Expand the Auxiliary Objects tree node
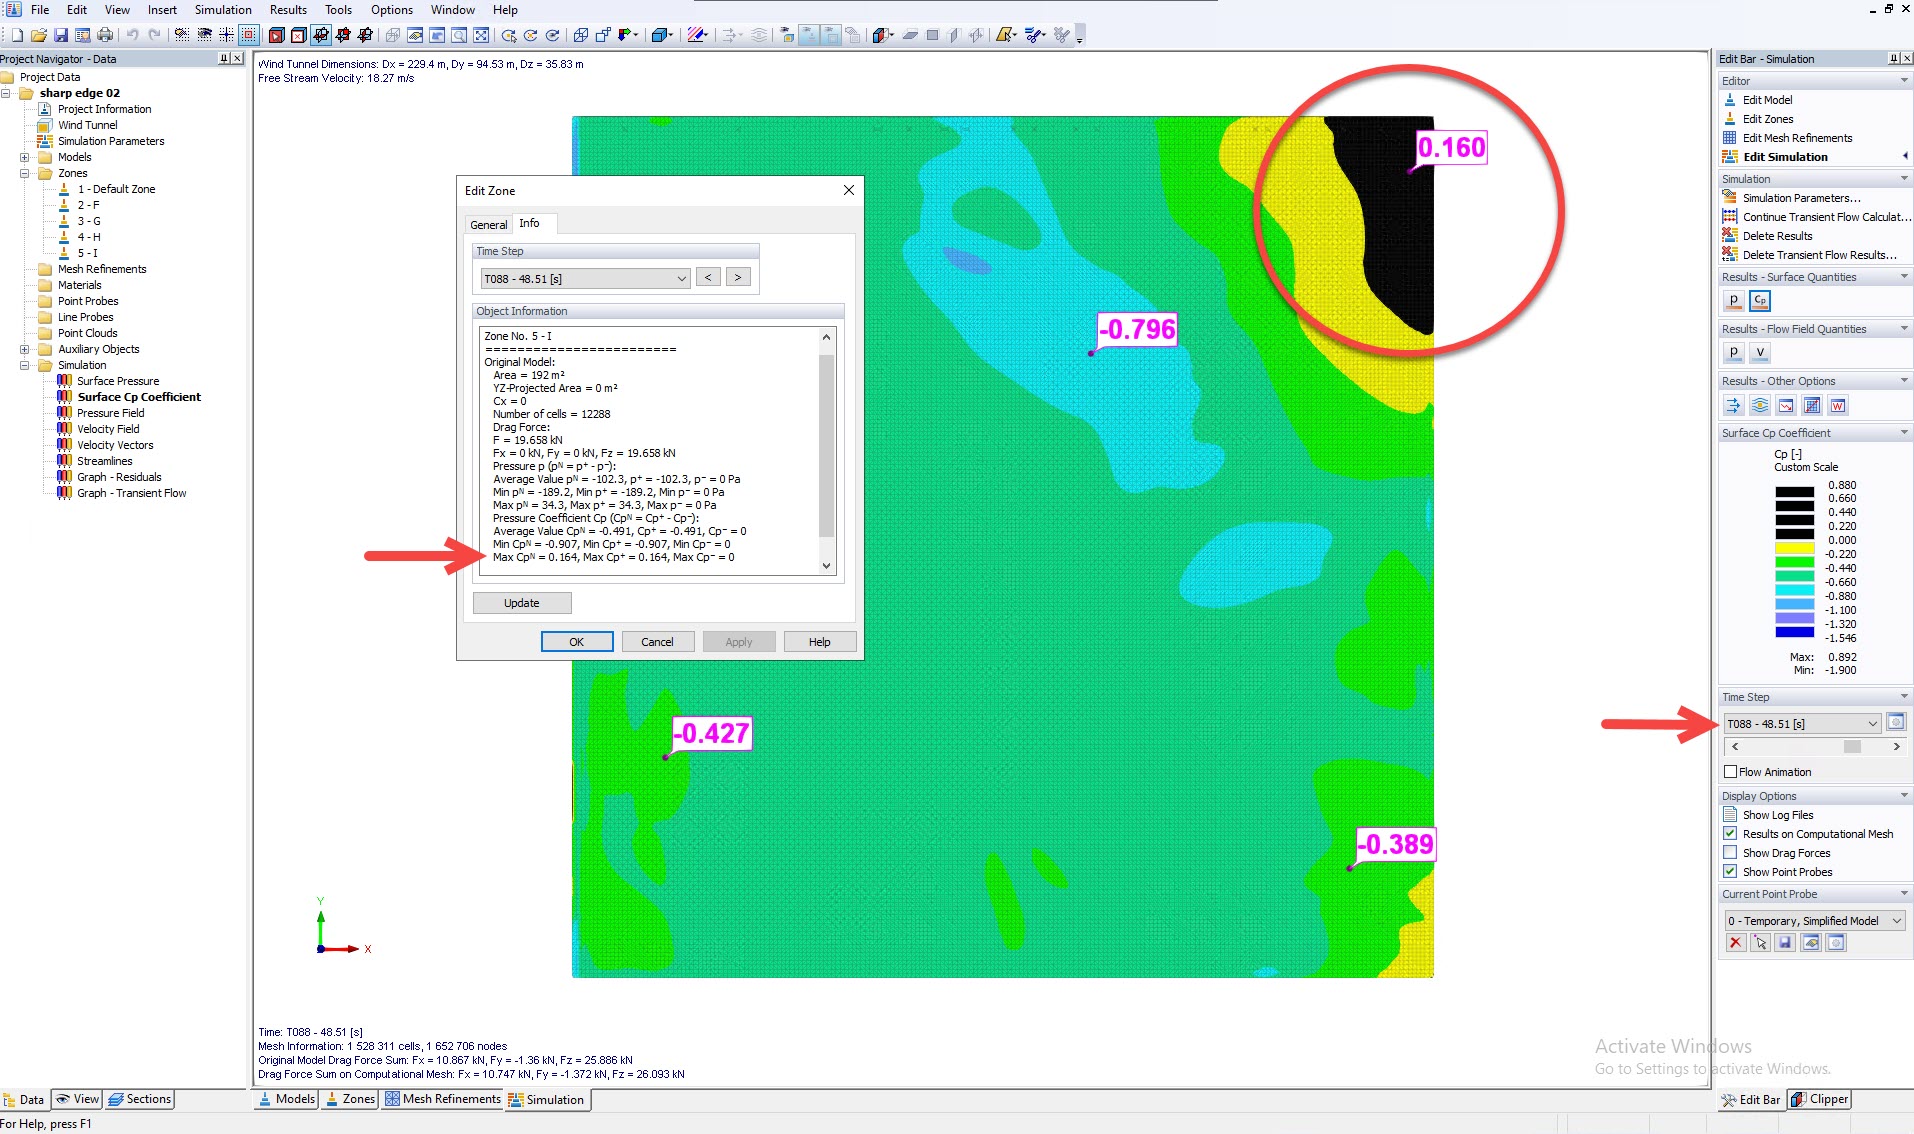This screenshot has height=1134, width=1914. tap(25, 349)
